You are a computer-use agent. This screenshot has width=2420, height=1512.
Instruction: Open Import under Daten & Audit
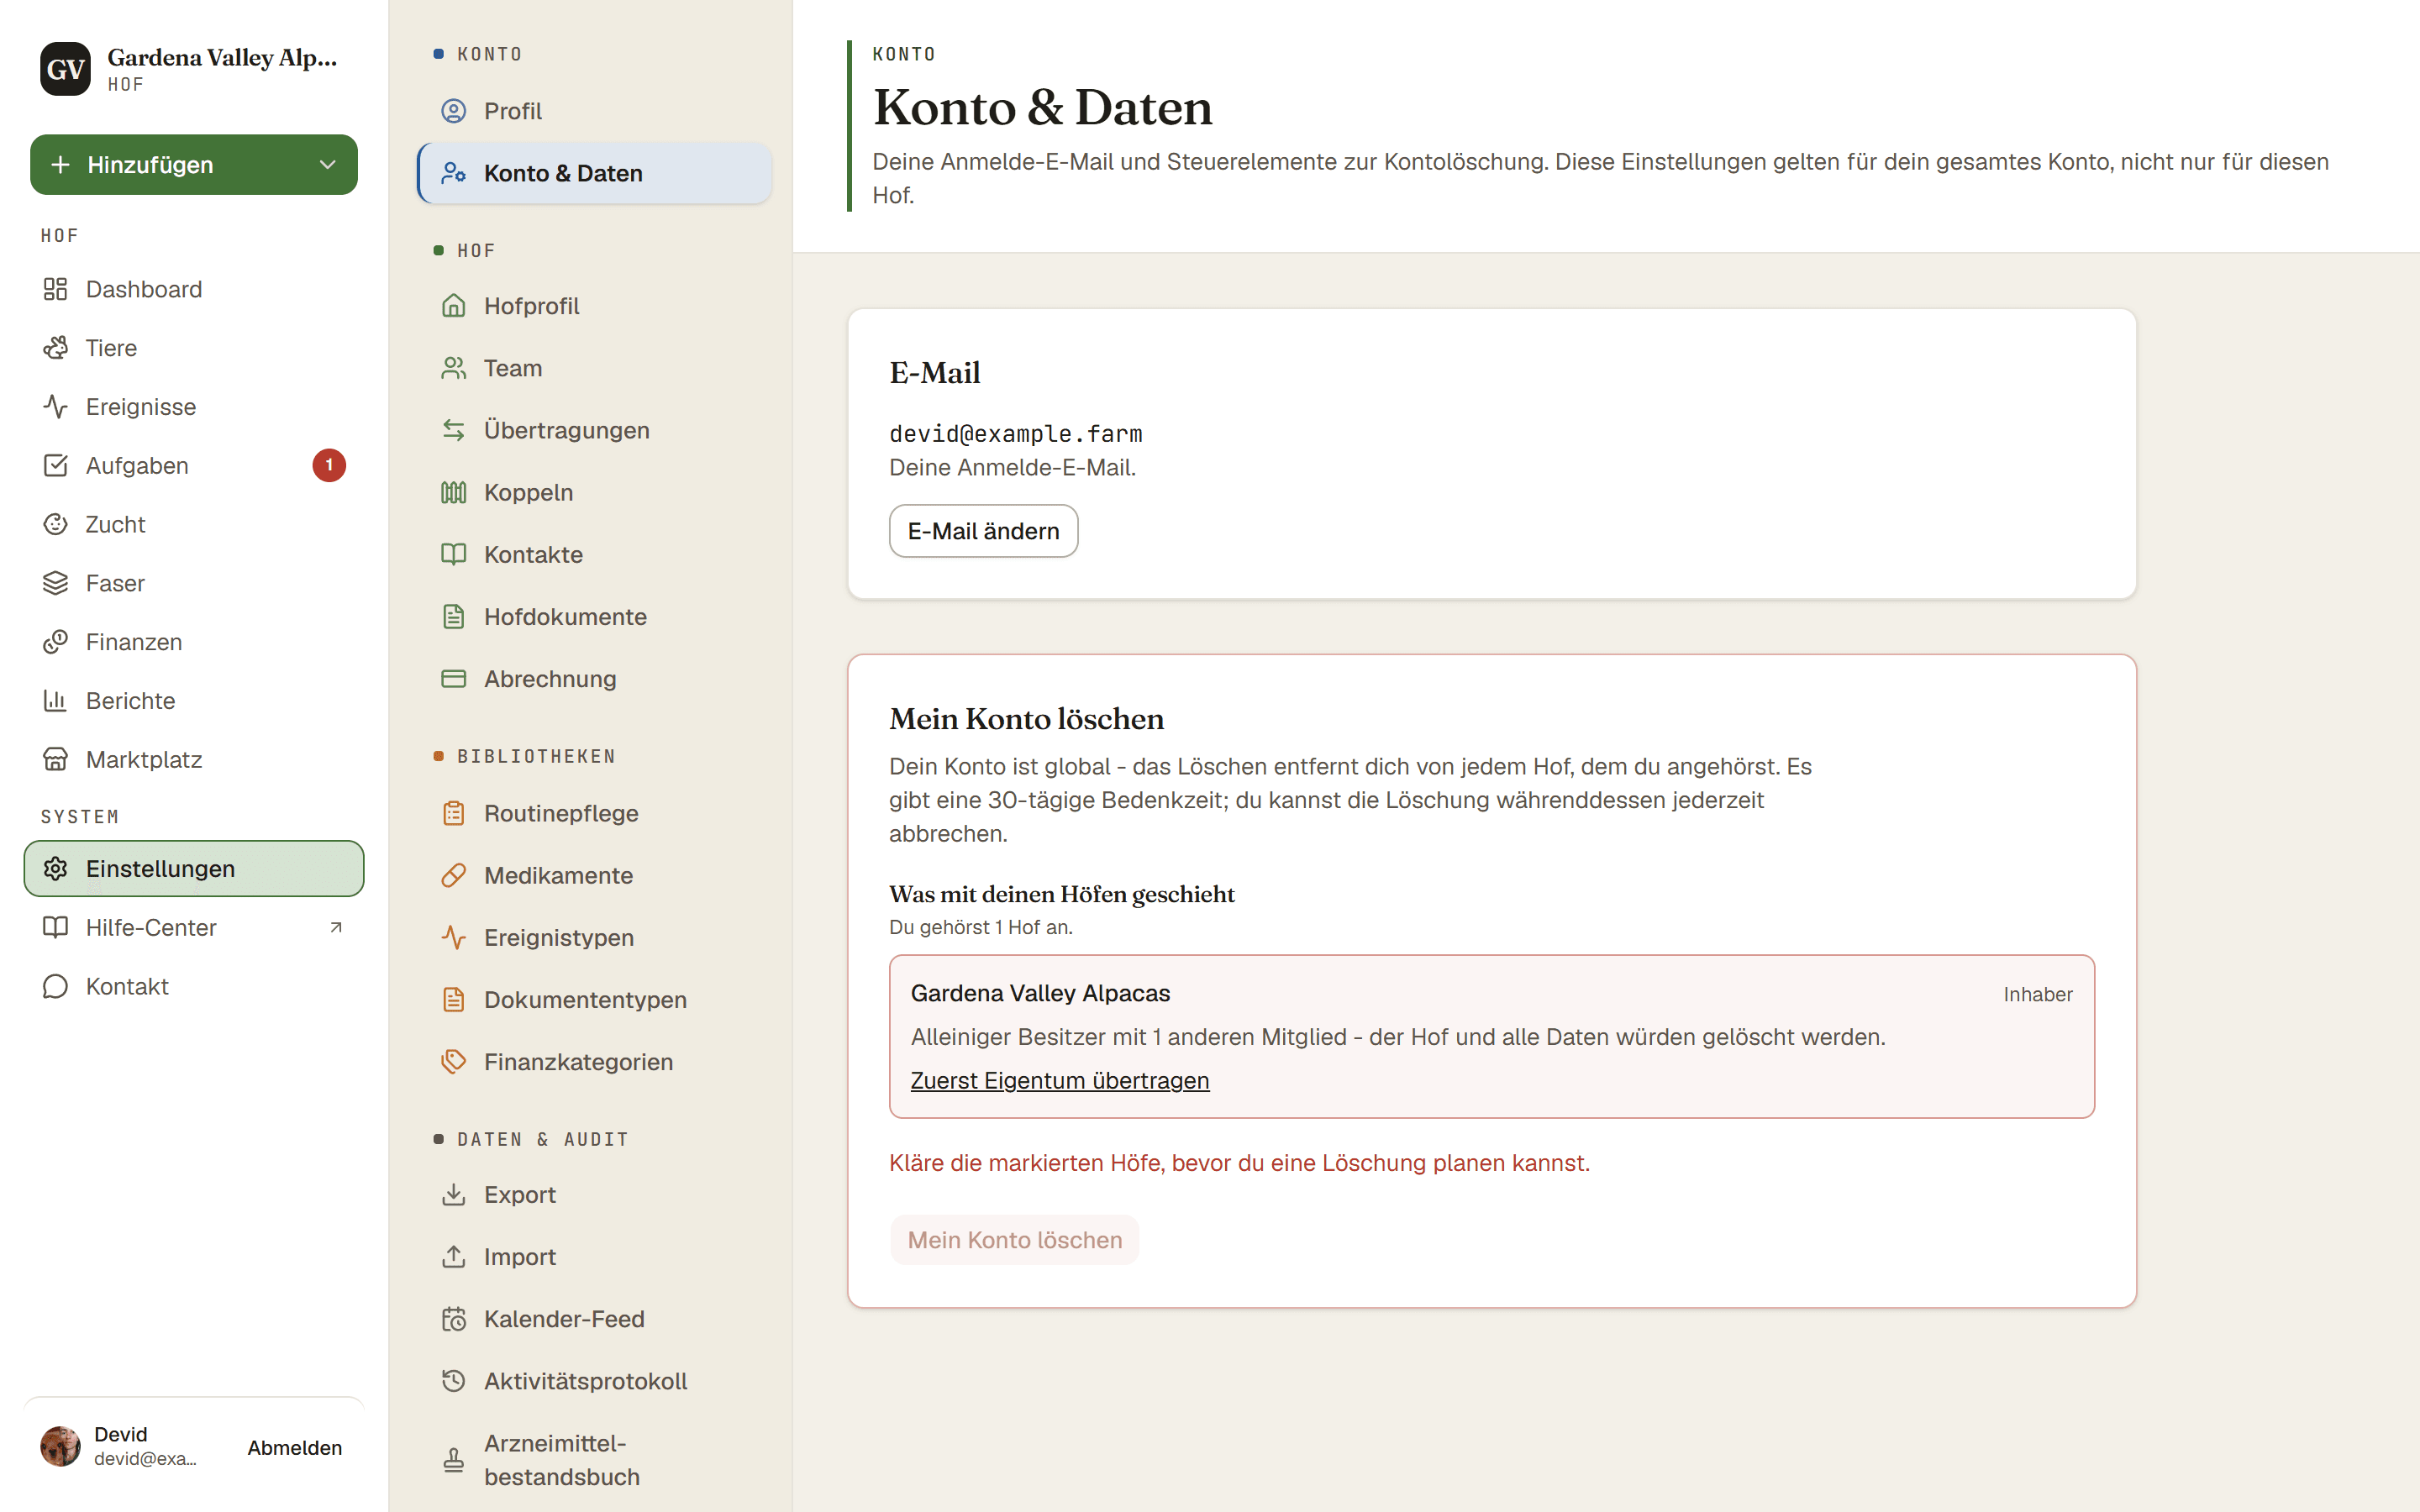[x=594, y=1257]
